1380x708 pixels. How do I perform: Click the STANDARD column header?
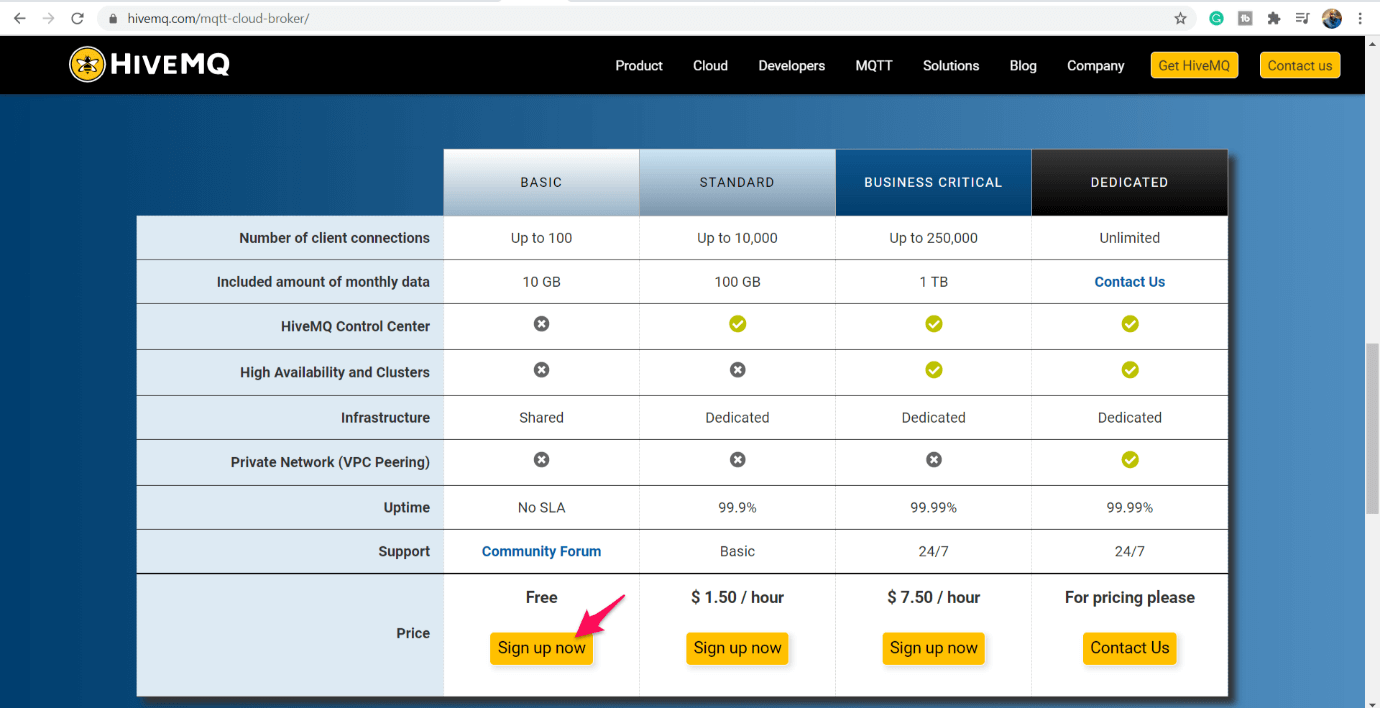click(x=737, y=182)
